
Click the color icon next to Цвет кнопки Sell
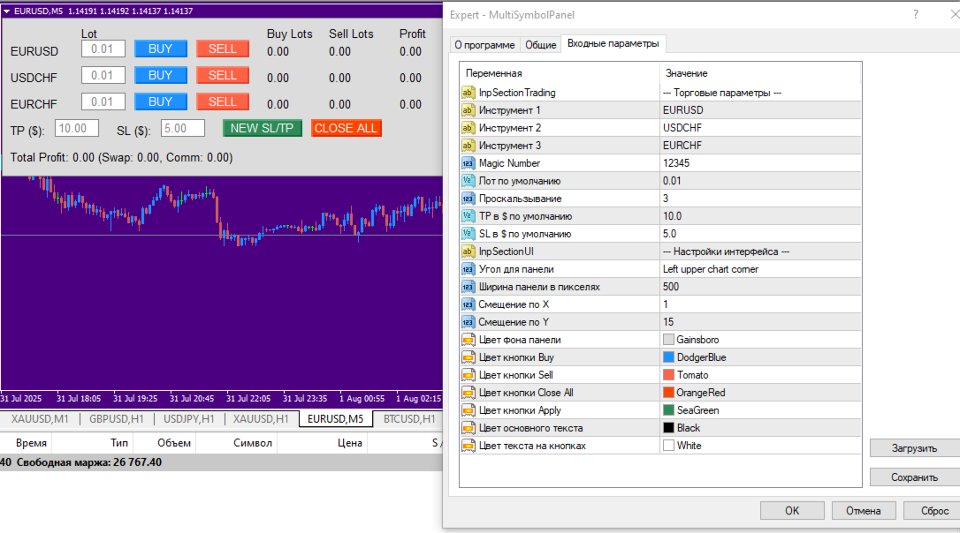[x=468, y=375]
